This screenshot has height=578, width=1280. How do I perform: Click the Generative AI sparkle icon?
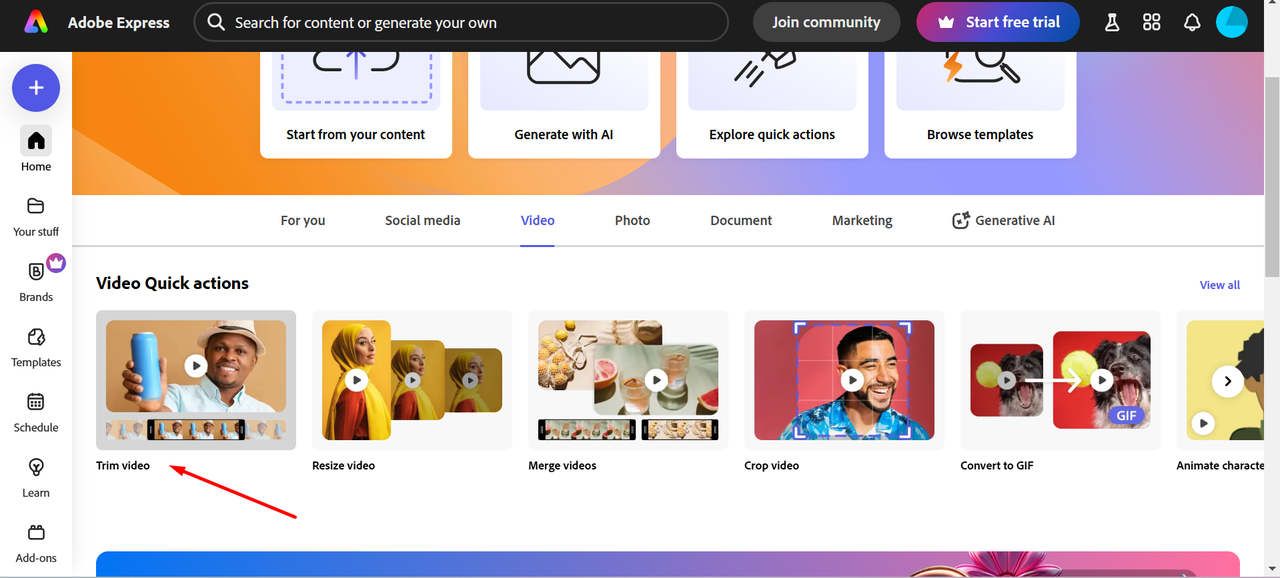point(961,220)
